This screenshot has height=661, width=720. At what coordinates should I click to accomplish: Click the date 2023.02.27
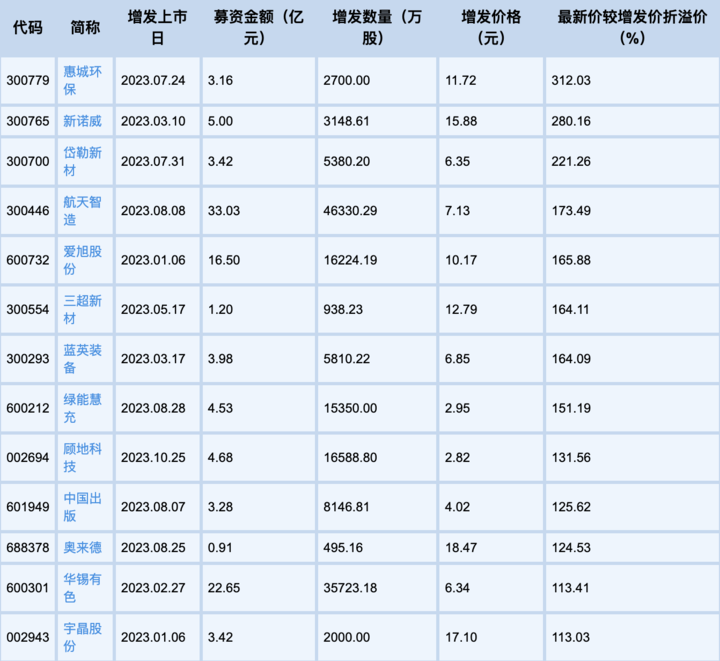153,588
